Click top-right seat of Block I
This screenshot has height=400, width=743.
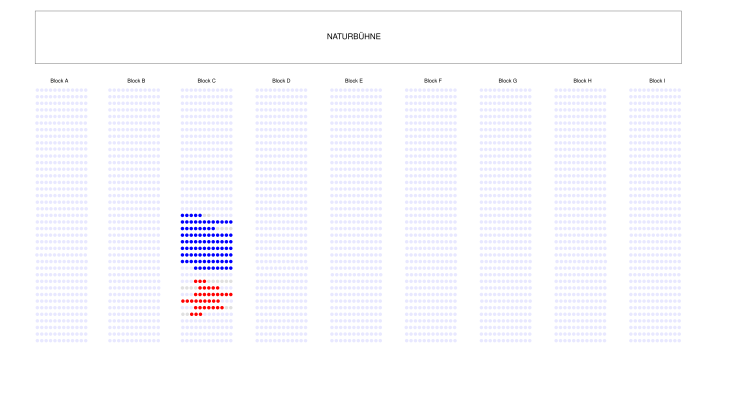[x=679, y=90]
